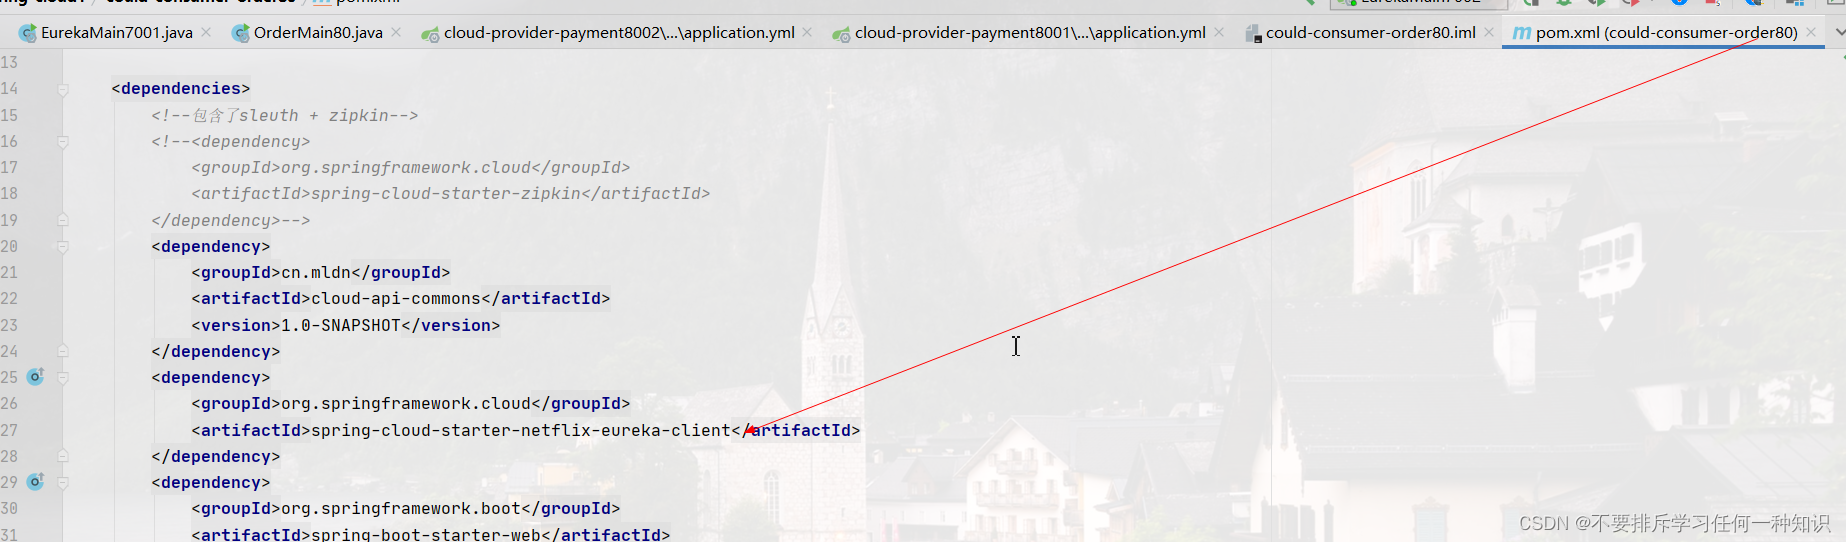Viewport: 1846px width, 542px height.
Task: Click the commented org.springframework.cloud groupId on line 17
Action: point(411,167)
